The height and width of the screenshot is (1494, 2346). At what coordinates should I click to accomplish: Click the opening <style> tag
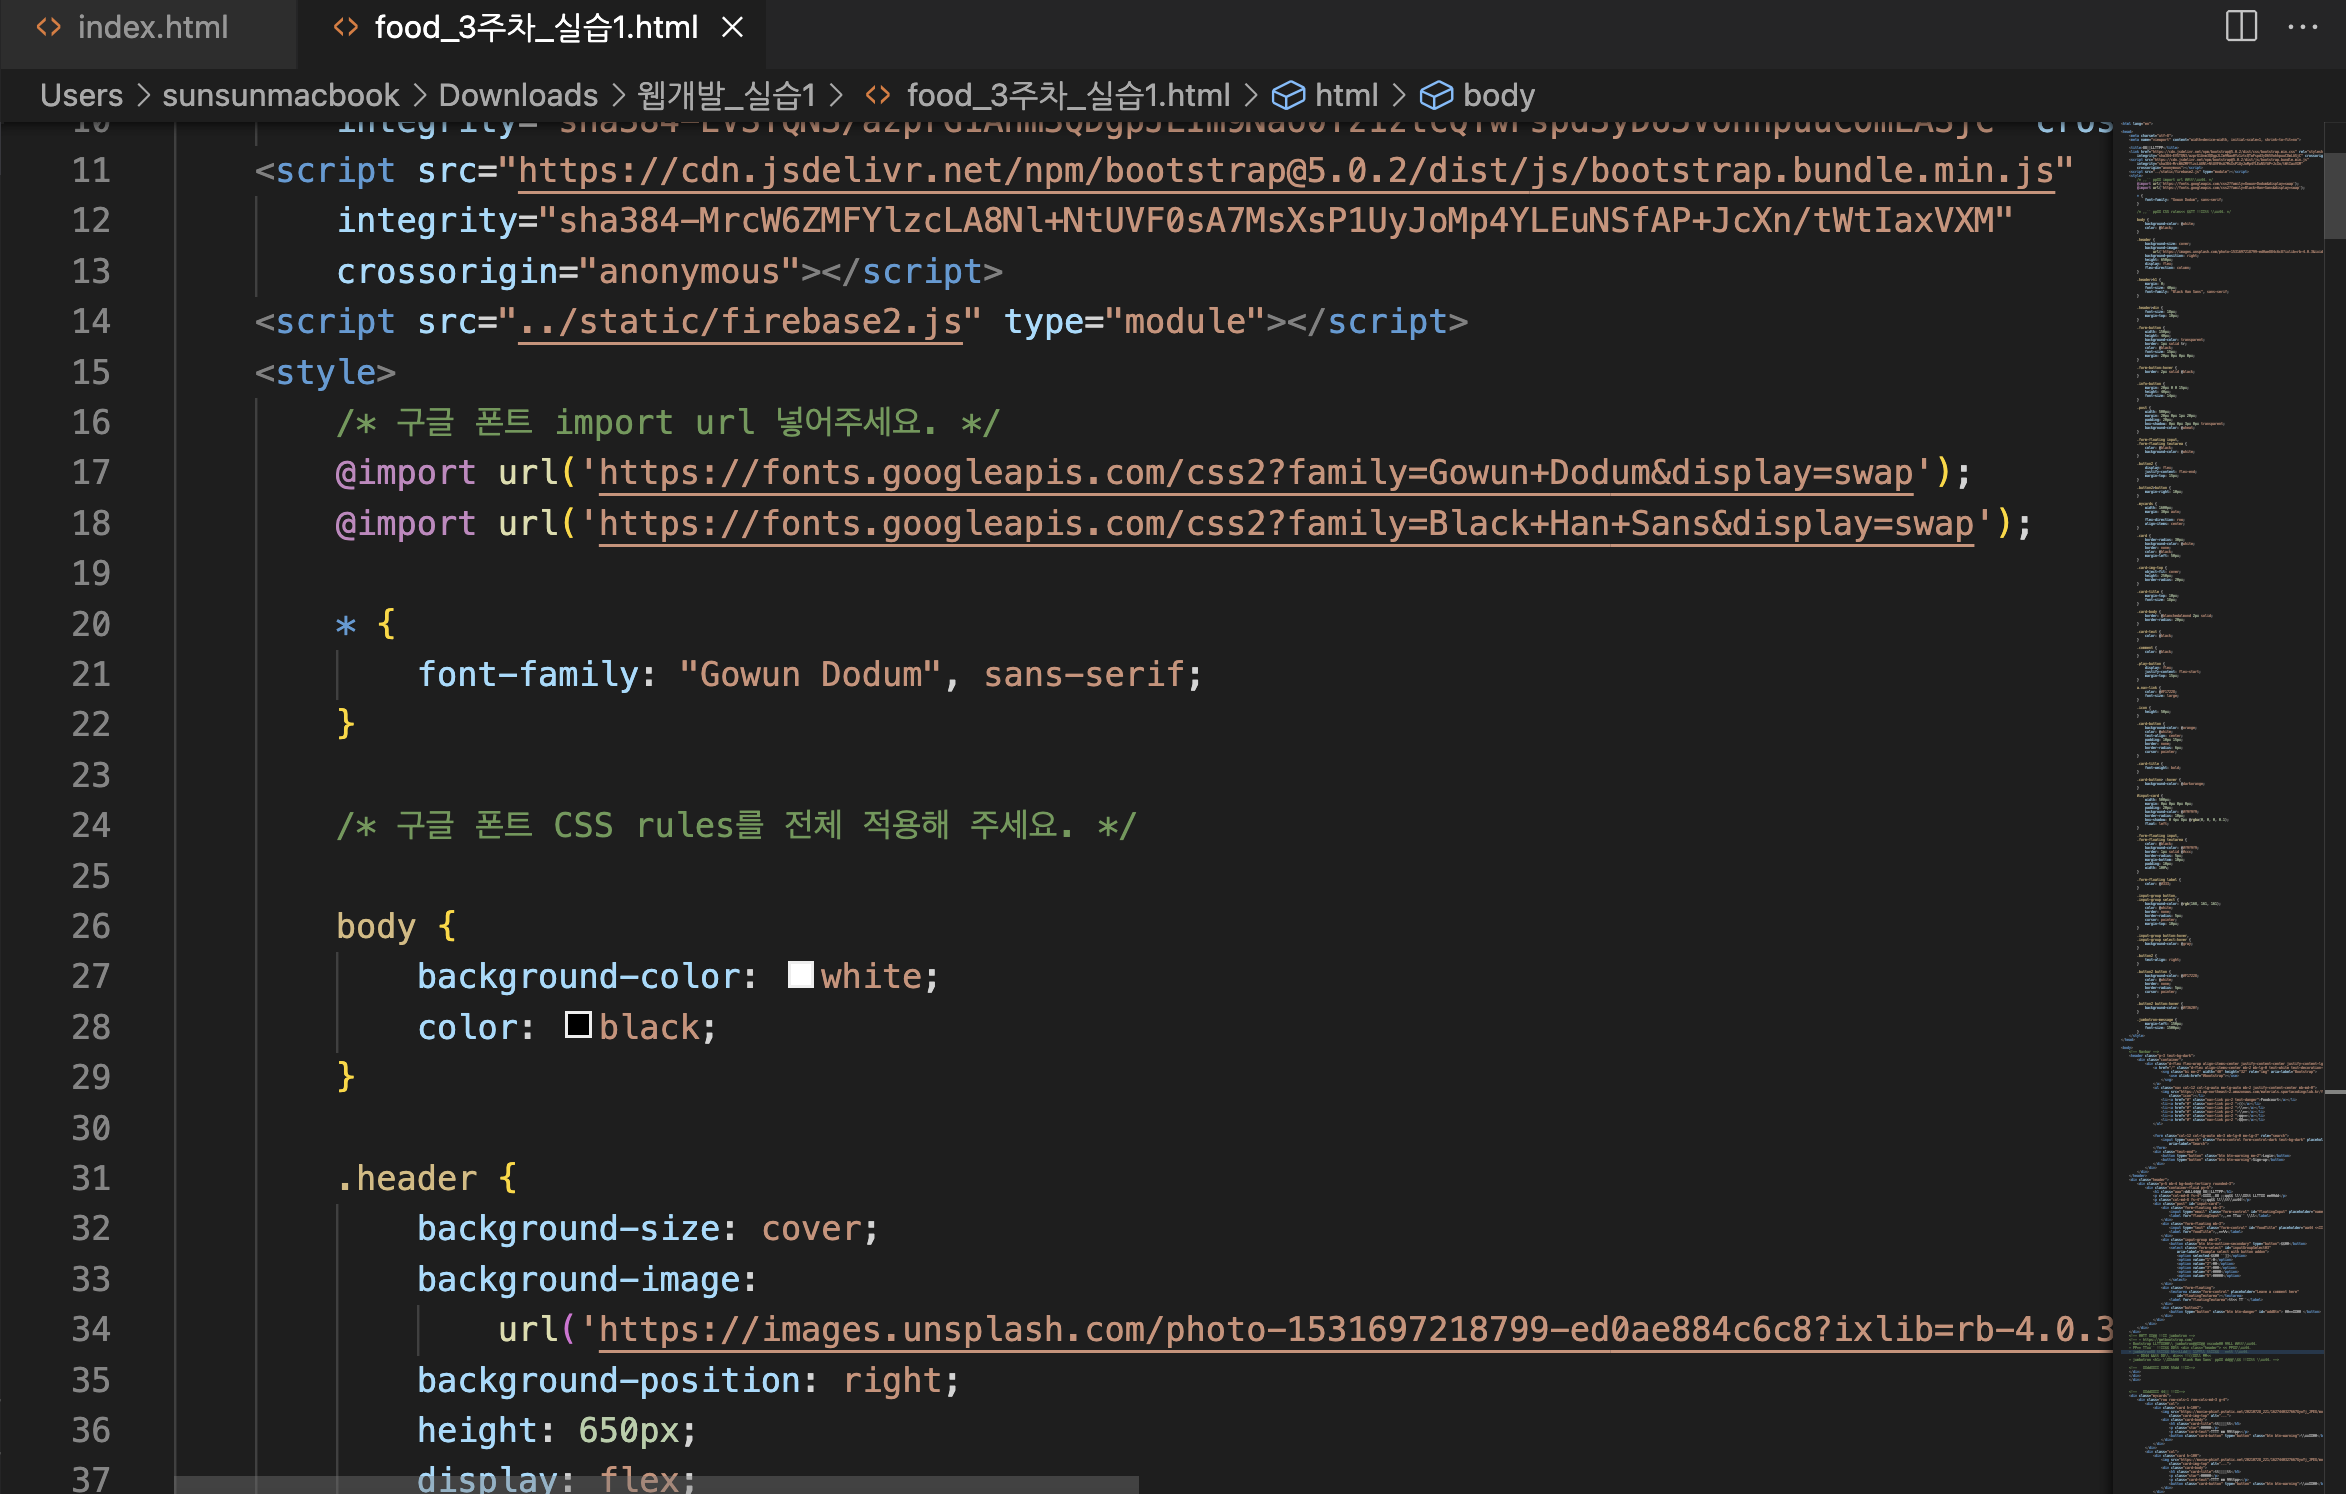point(326,373)
